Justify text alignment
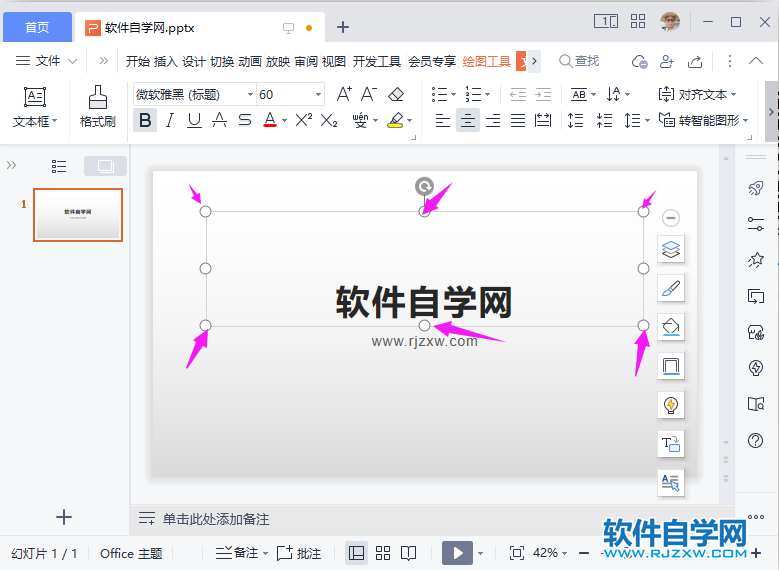 point(518,120)
